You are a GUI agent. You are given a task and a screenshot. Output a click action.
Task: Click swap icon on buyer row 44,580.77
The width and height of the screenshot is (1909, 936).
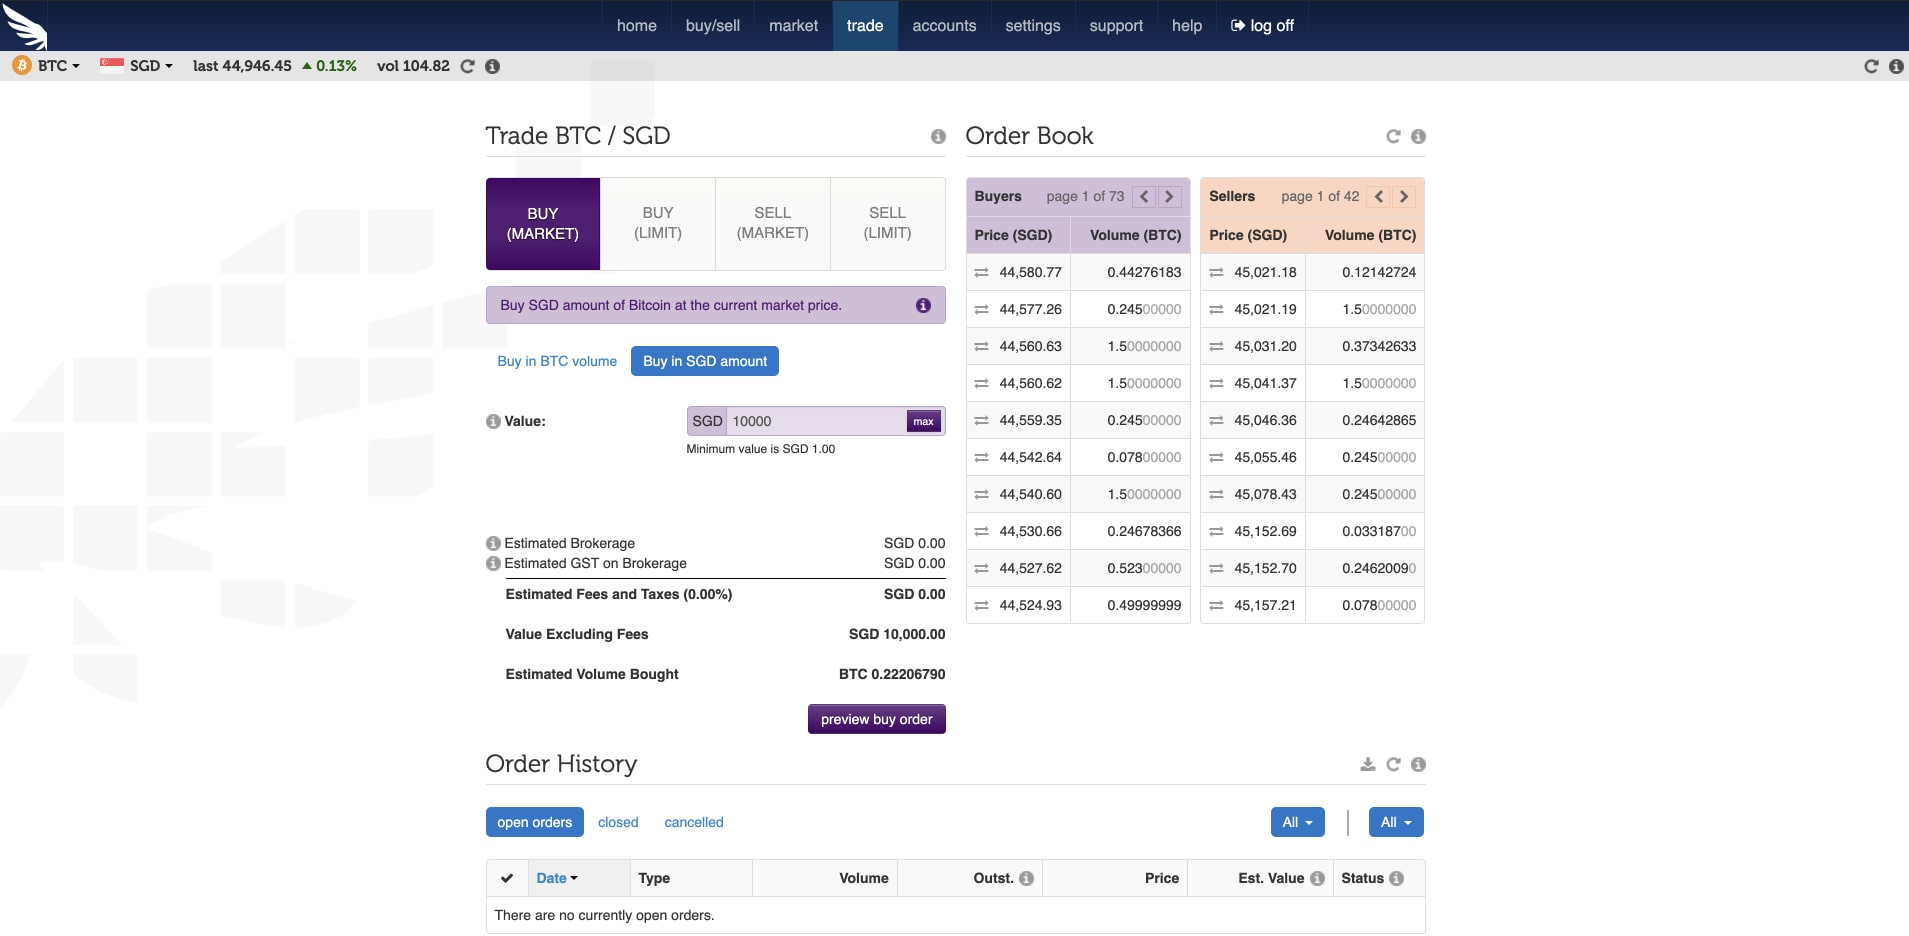(x=981, y=272)
